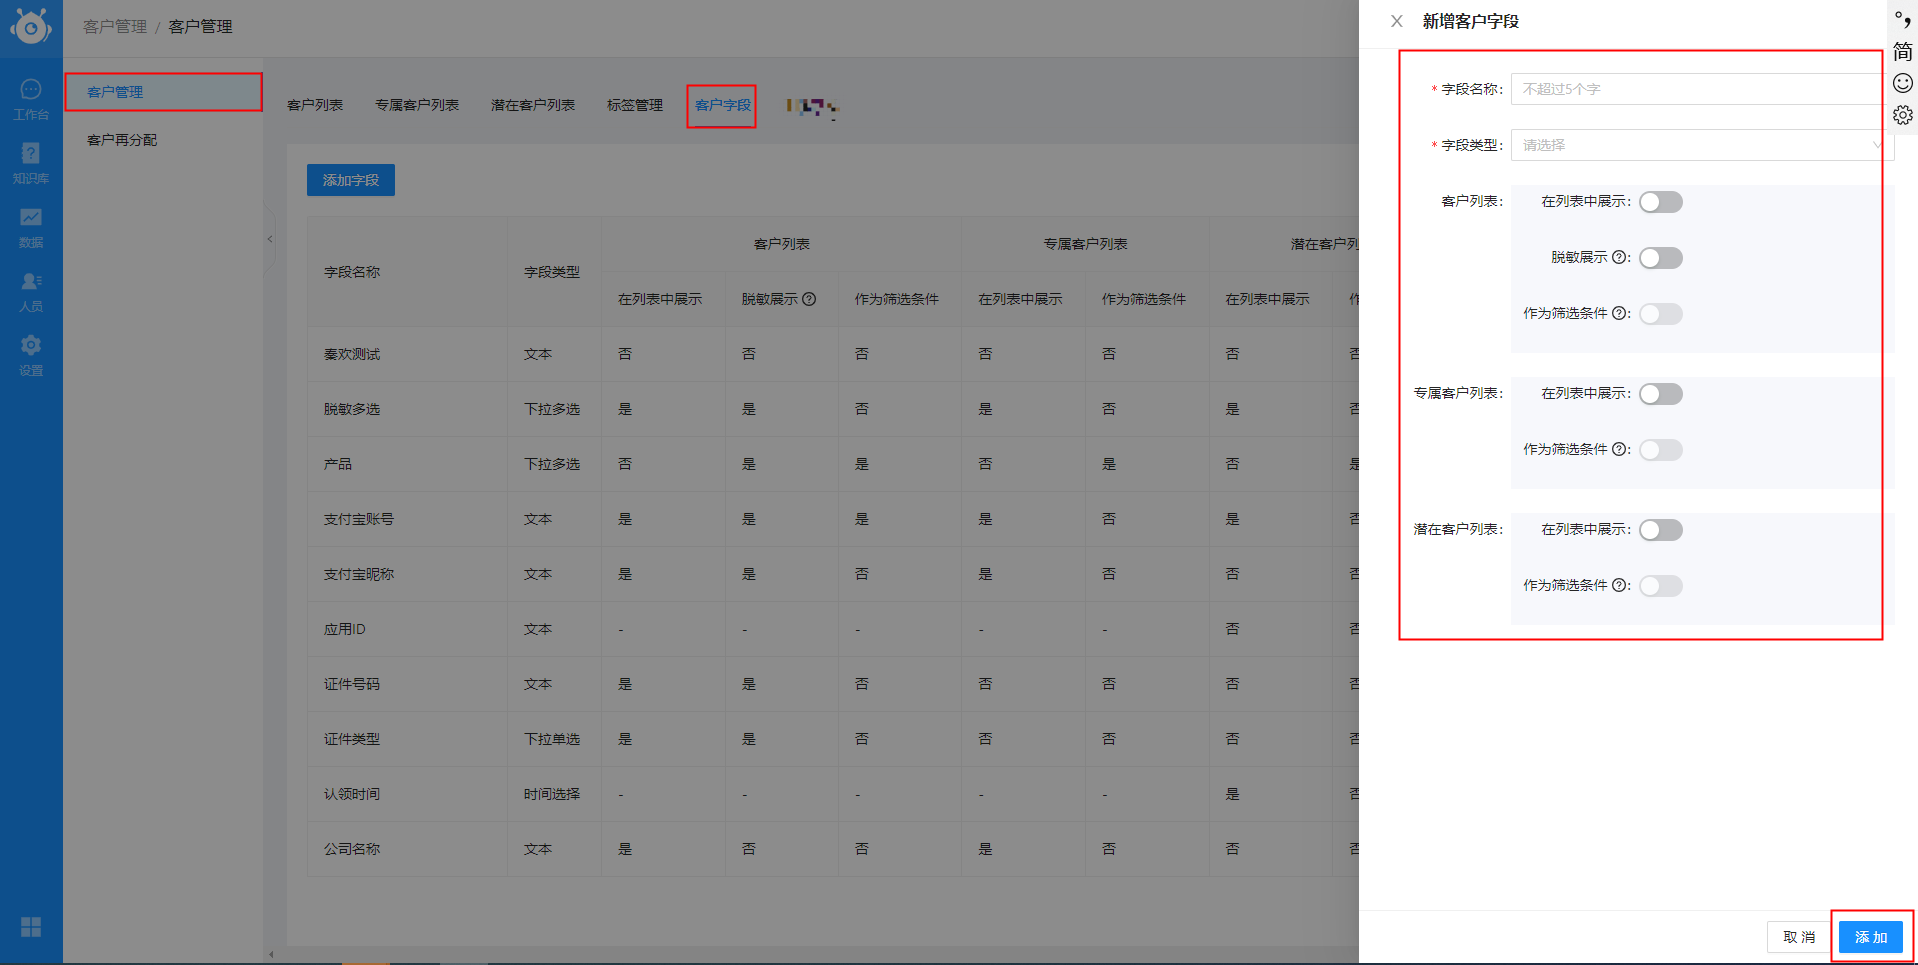Click the help icon beside 脱敏展示

tap(1620, 257)
